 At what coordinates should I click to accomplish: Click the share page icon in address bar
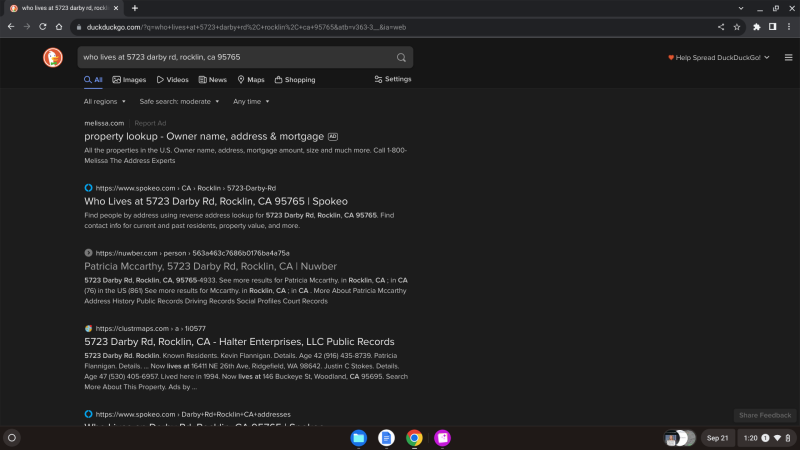720,27
